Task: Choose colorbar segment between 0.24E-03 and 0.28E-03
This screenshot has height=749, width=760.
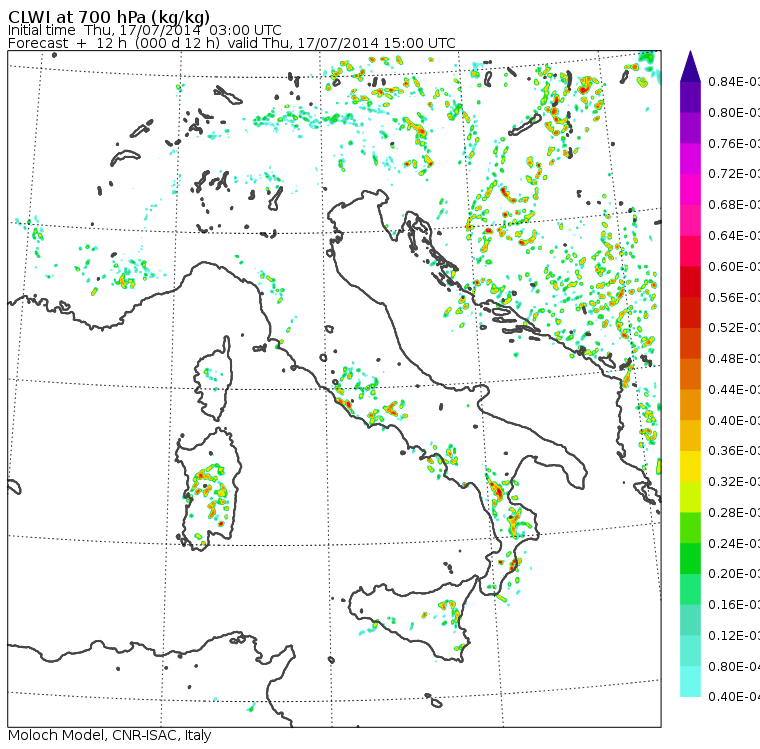Action: point(691,528)
